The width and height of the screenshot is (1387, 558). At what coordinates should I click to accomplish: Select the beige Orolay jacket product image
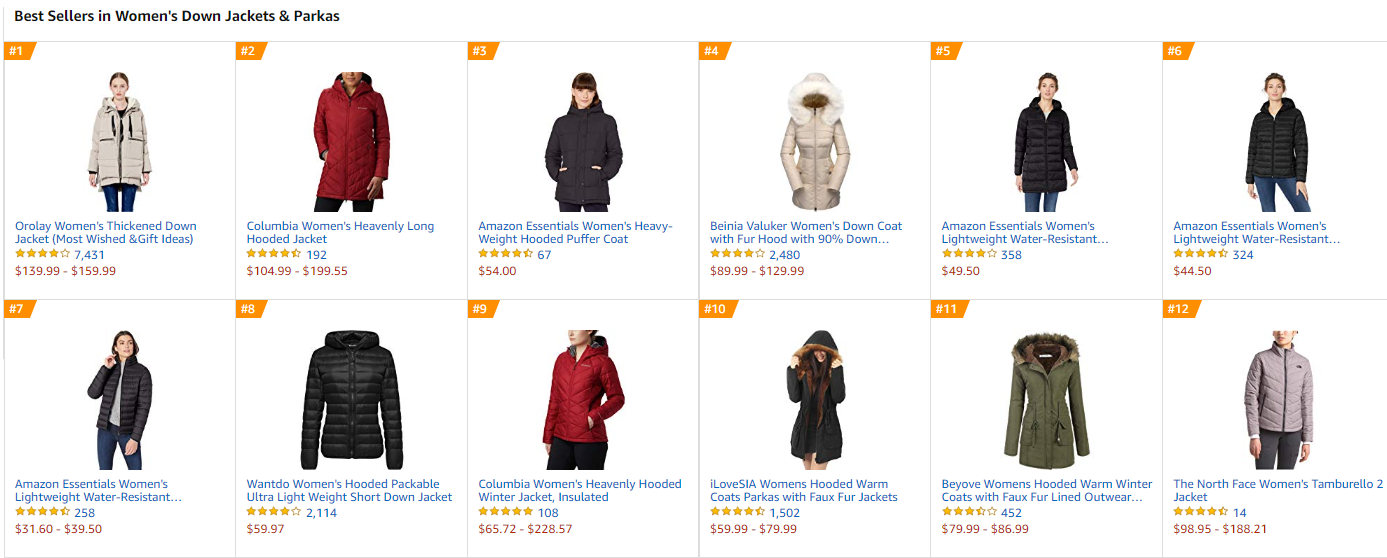[x=119, y=141]
